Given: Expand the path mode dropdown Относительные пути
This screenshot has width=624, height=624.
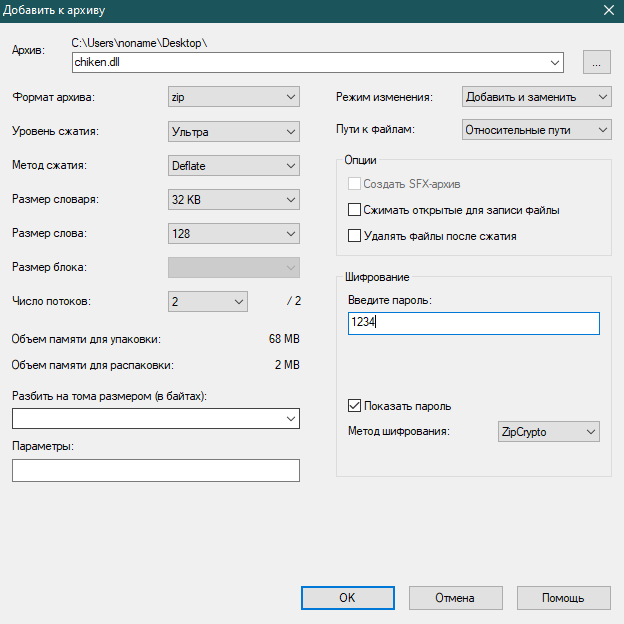Looking at the screenshot, I should point(536,130).
